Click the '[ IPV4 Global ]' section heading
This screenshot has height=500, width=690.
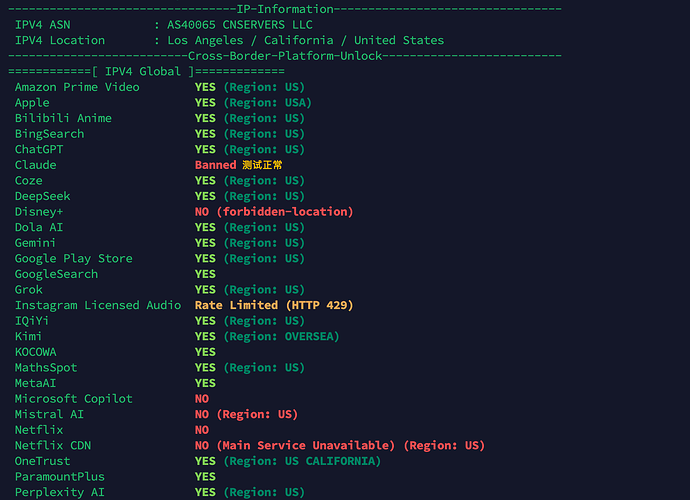143,71
